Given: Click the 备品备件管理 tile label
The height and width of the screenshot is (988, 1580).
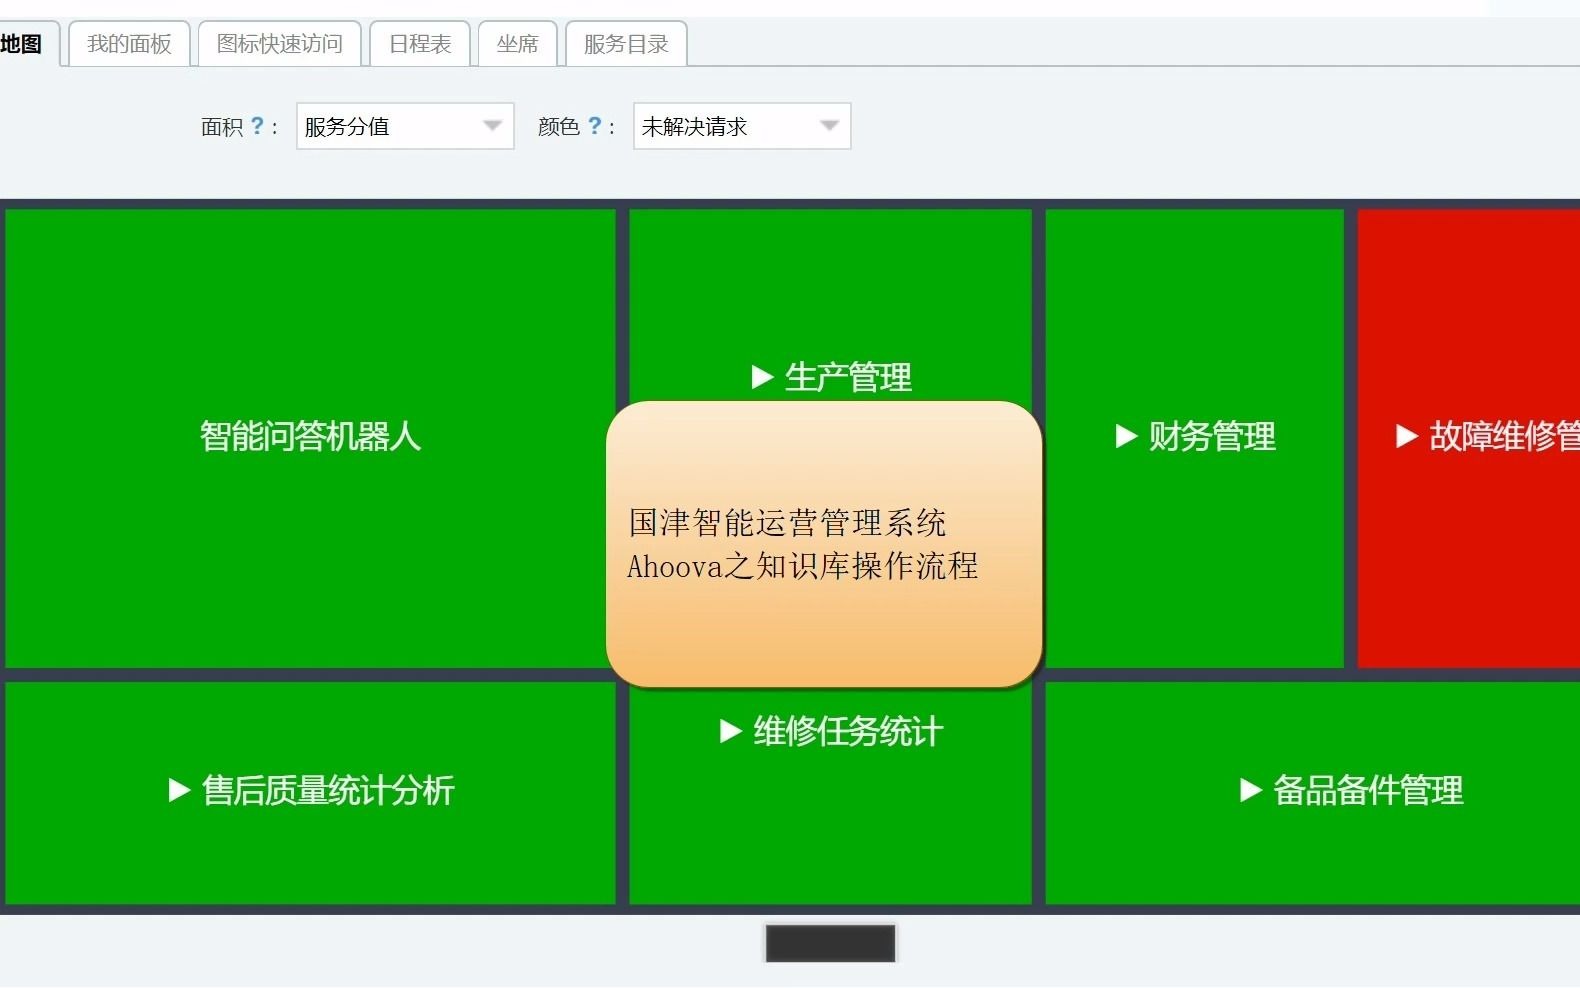Looking at the screenshot, I should [1368, 791].
